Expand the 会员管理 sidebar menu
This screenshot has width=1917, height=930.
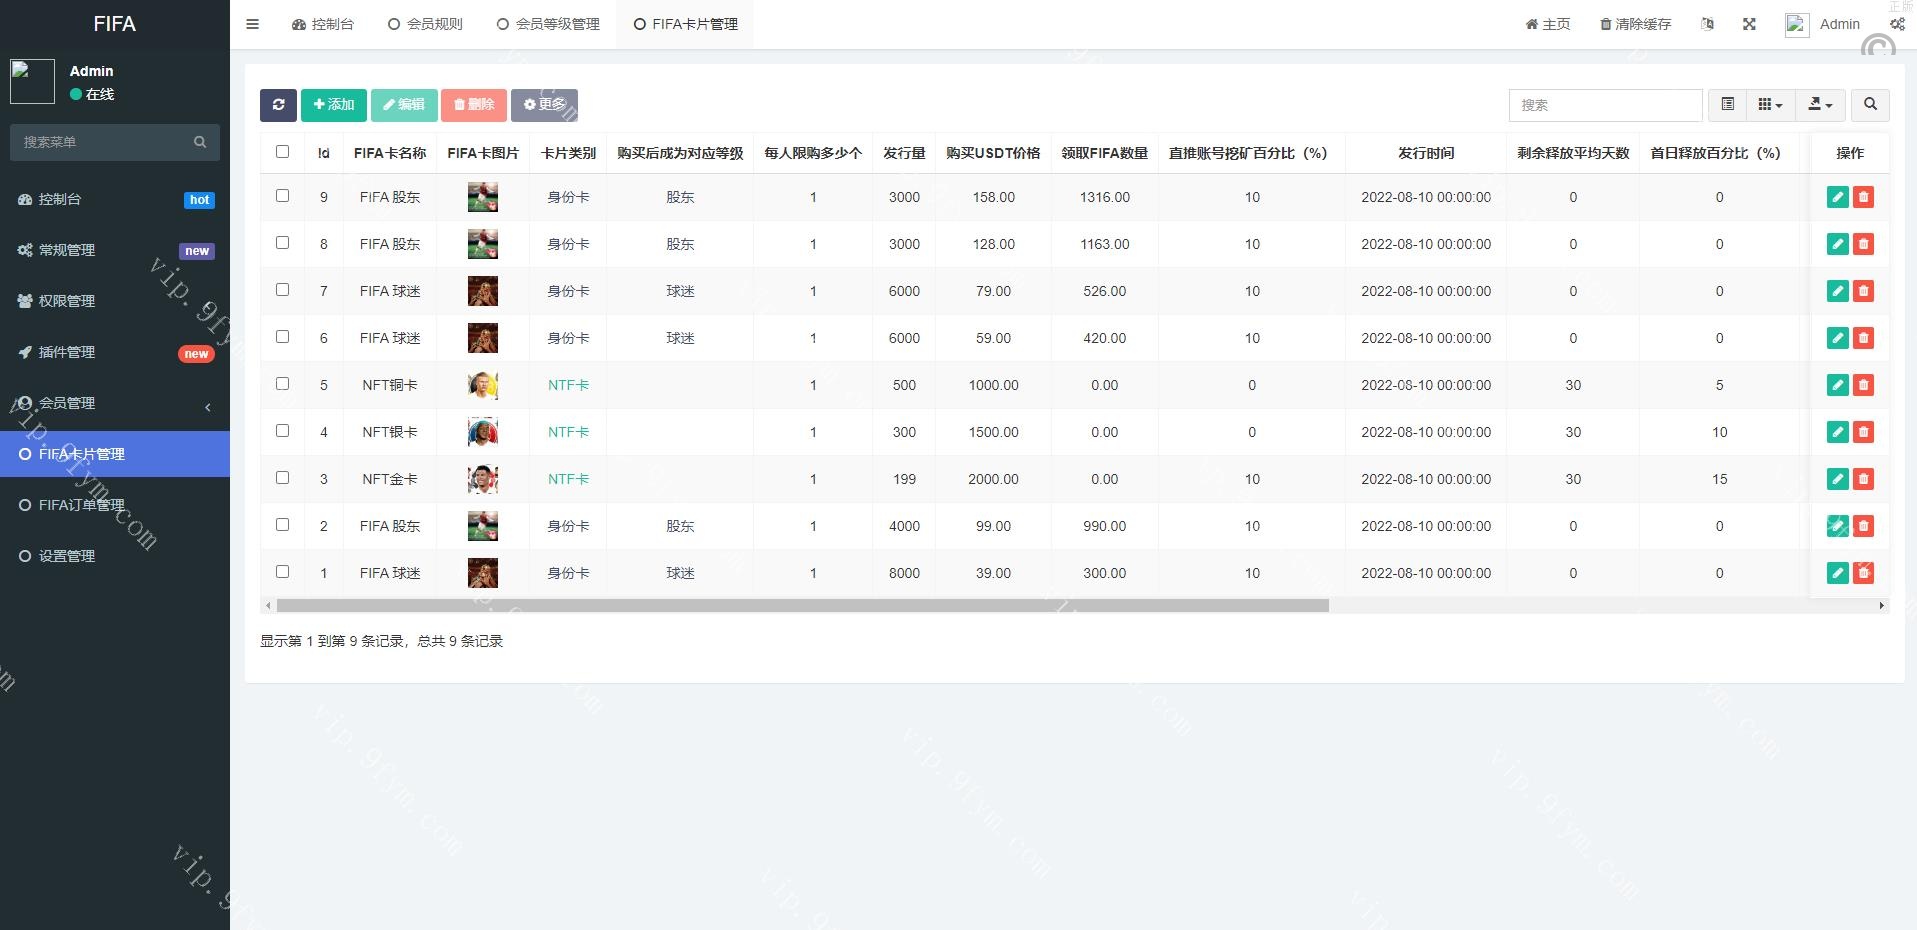pos(115,403)
